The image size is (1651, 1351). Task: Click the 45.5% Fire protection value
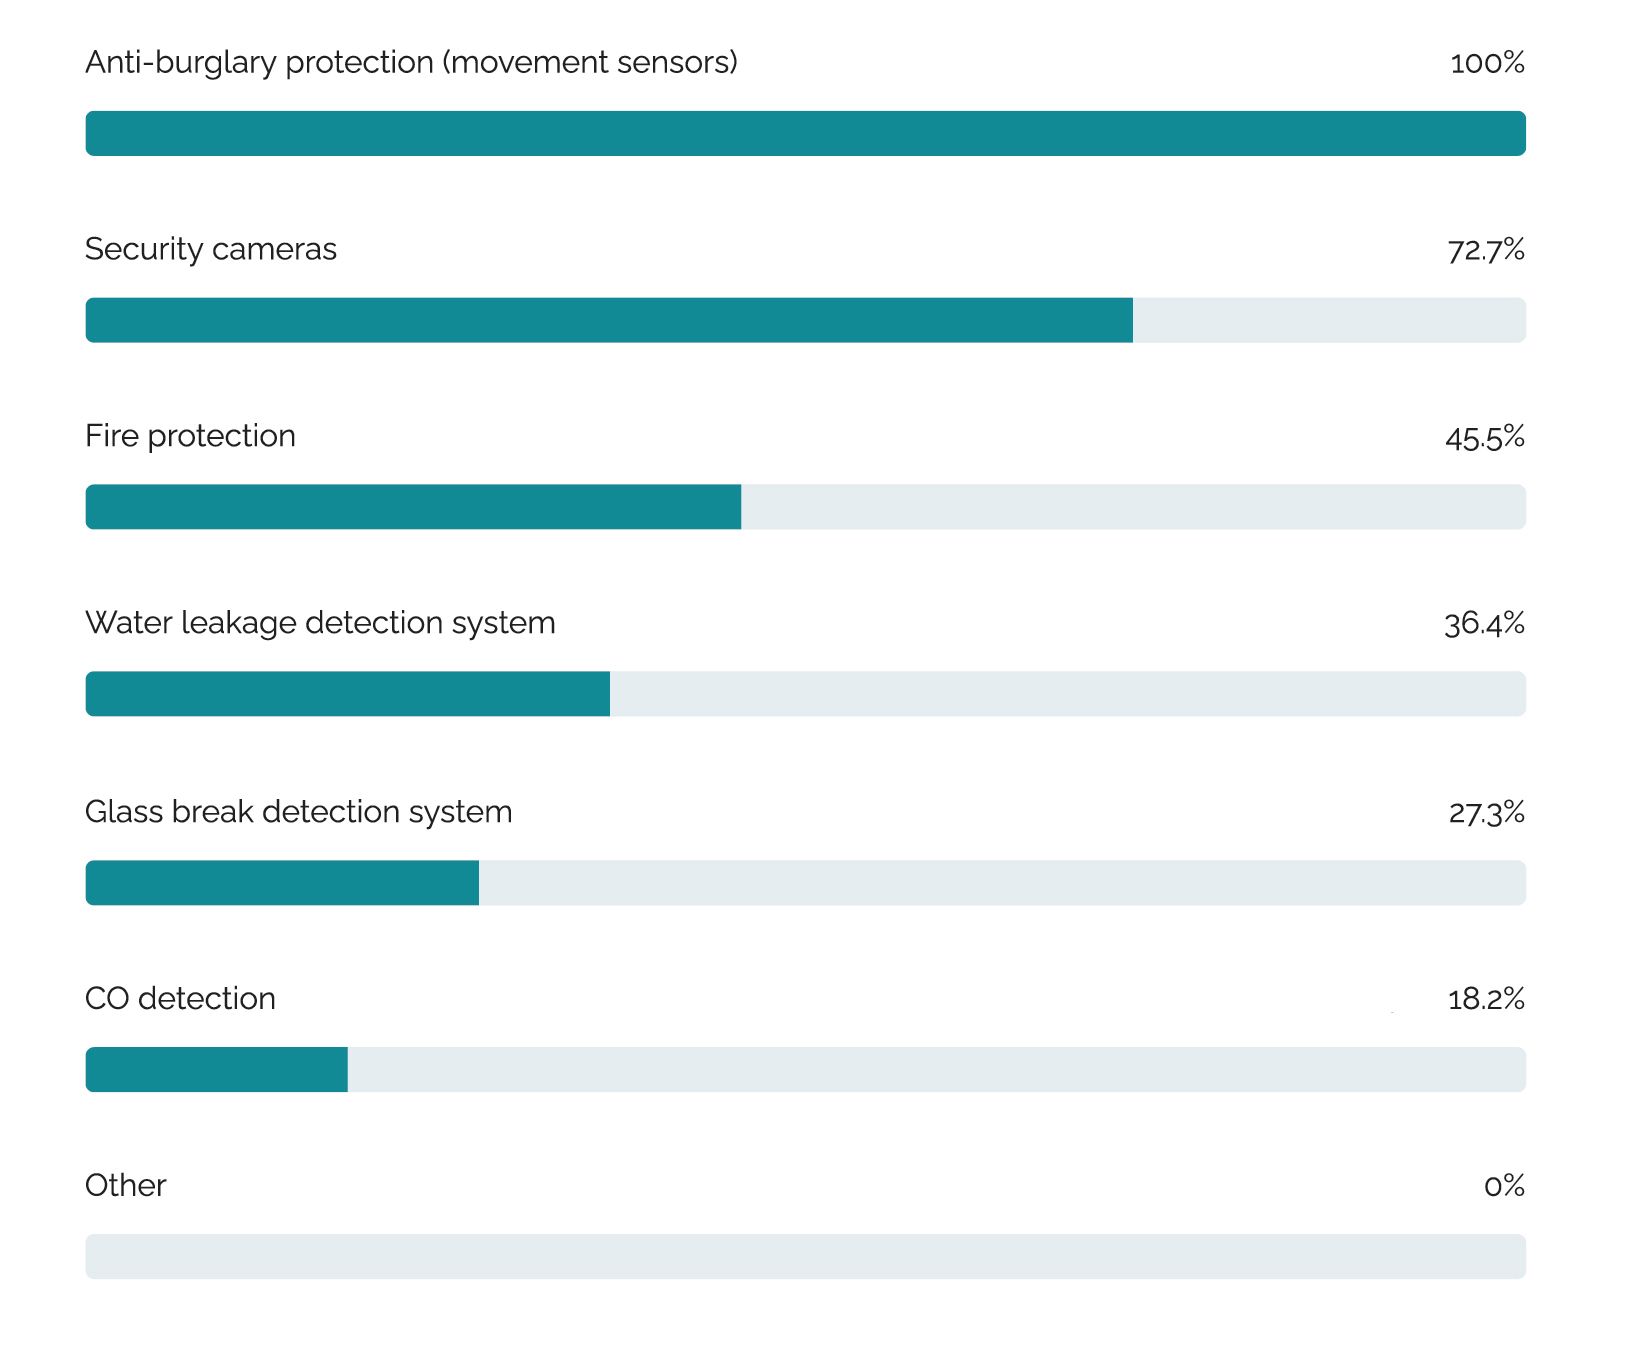(x=1484, y=437)
